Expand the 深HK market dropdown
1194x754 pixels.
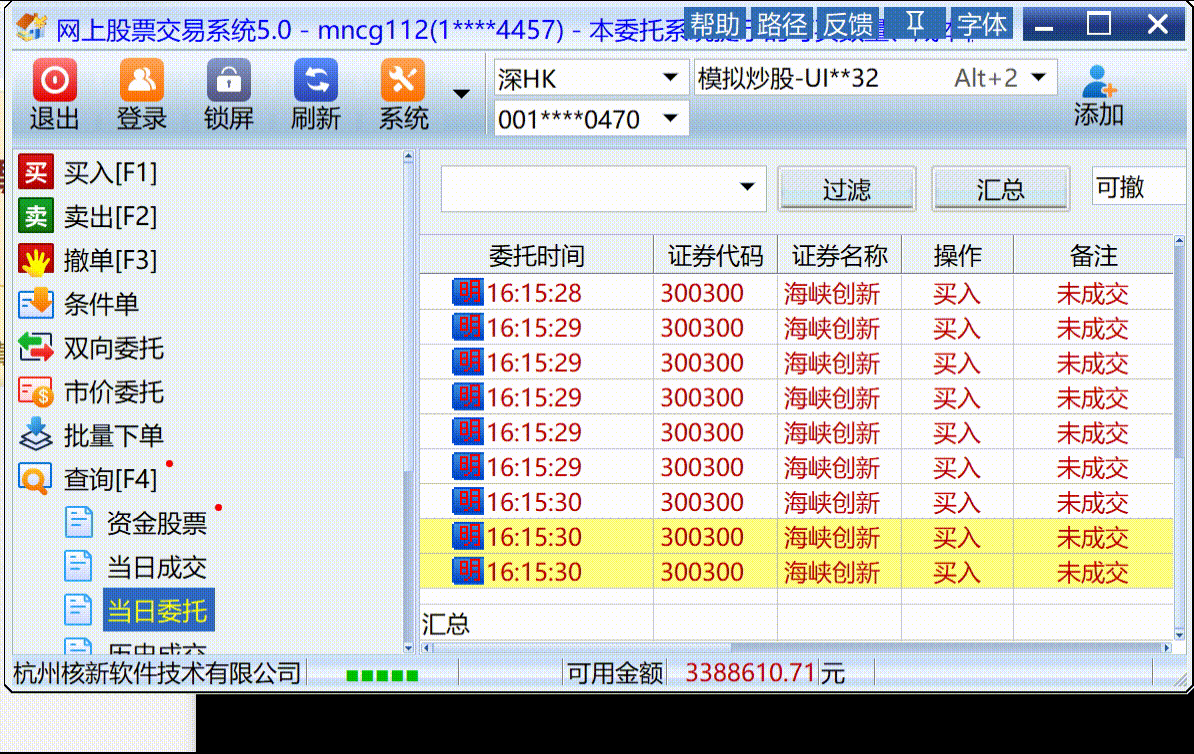[x=591, y=78]
